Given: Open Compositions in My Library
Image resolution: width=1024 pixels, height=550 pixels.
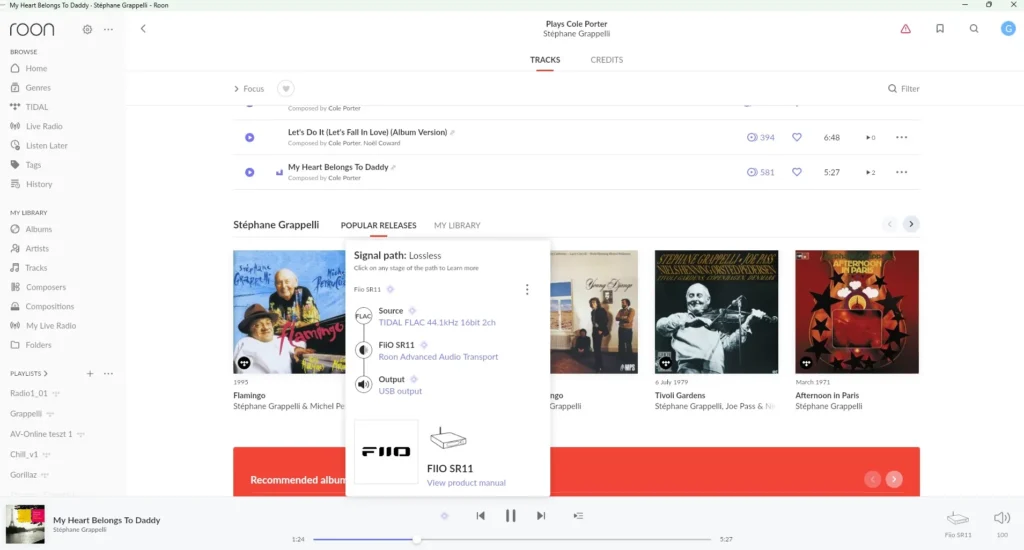Looking at the screenshot, I should [42, 306].
